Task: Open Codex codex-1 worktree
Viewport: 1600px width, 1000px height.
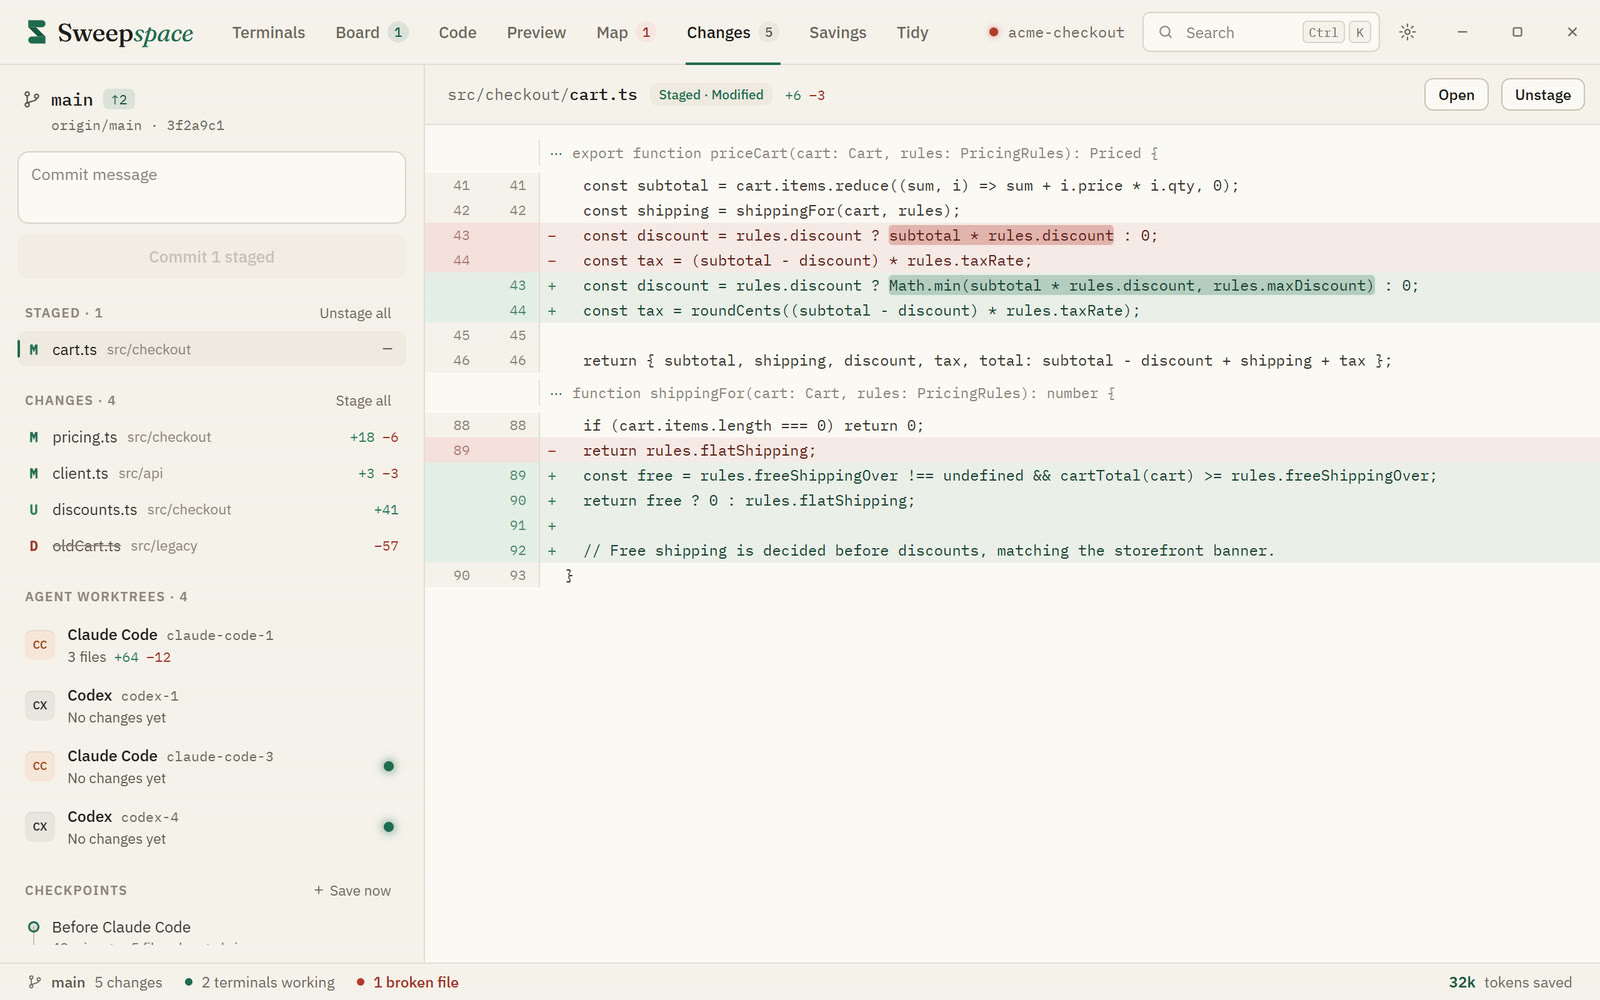Action: [212, 706]
